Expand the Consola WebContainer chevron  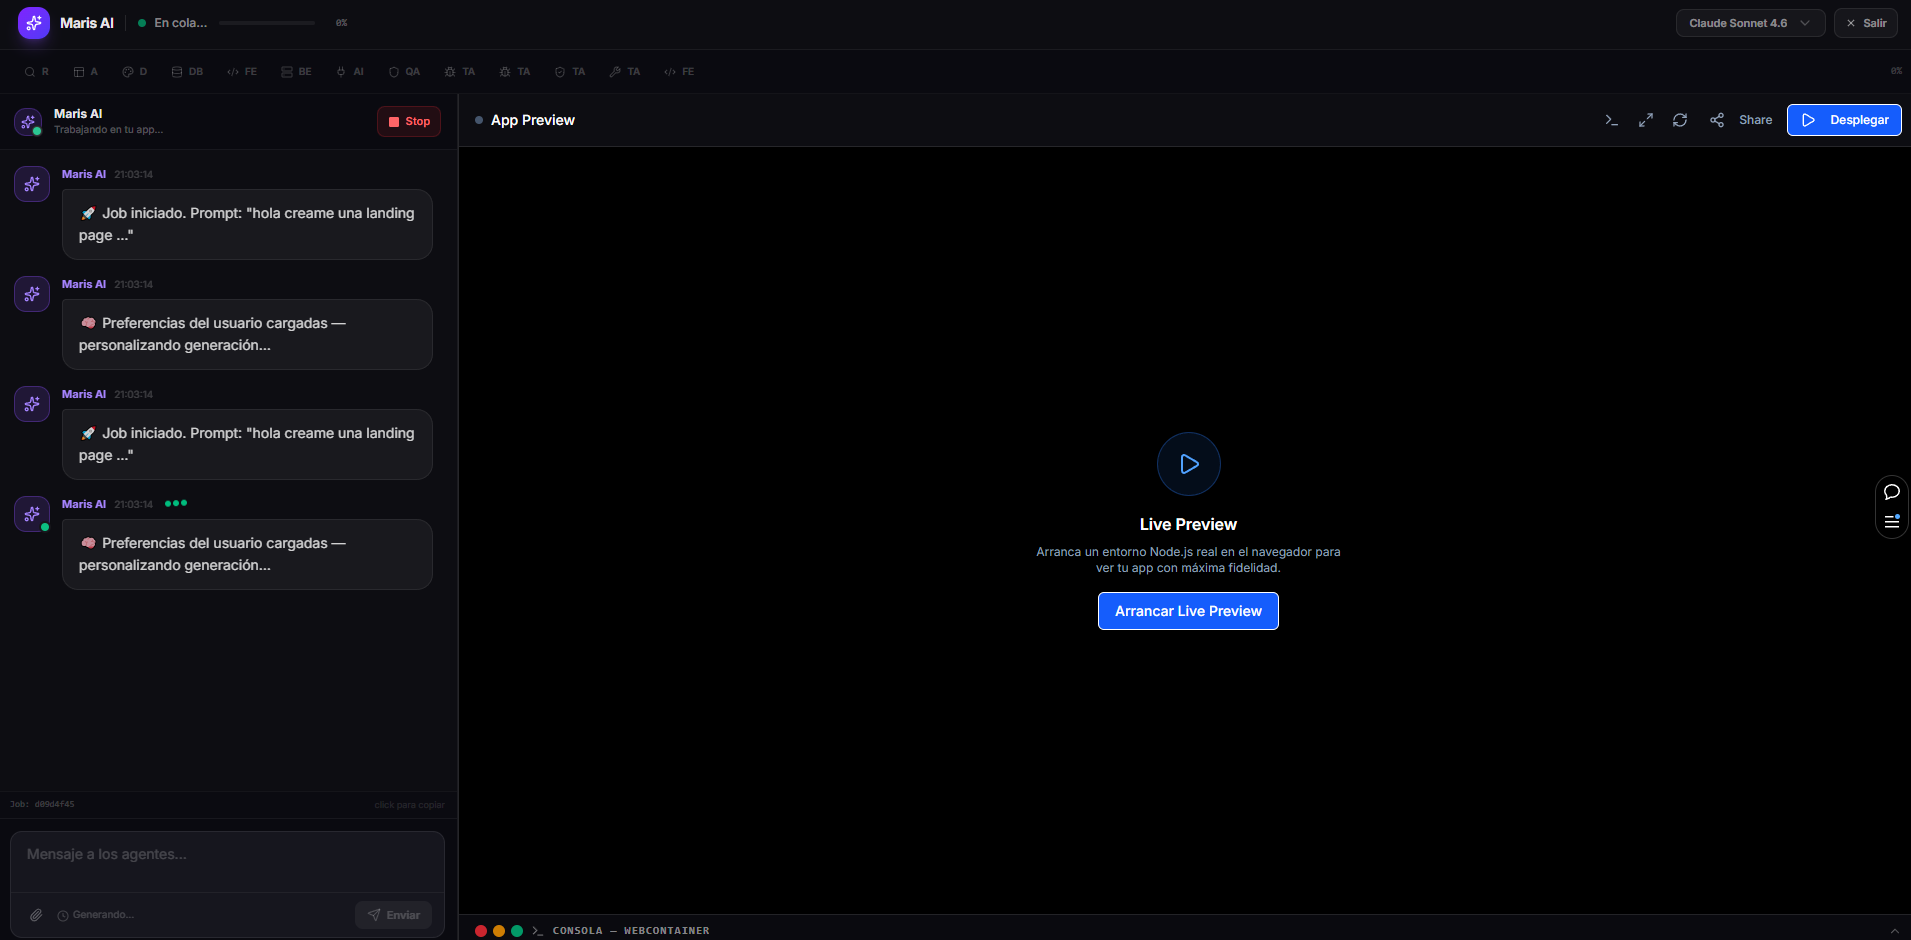1894,931
